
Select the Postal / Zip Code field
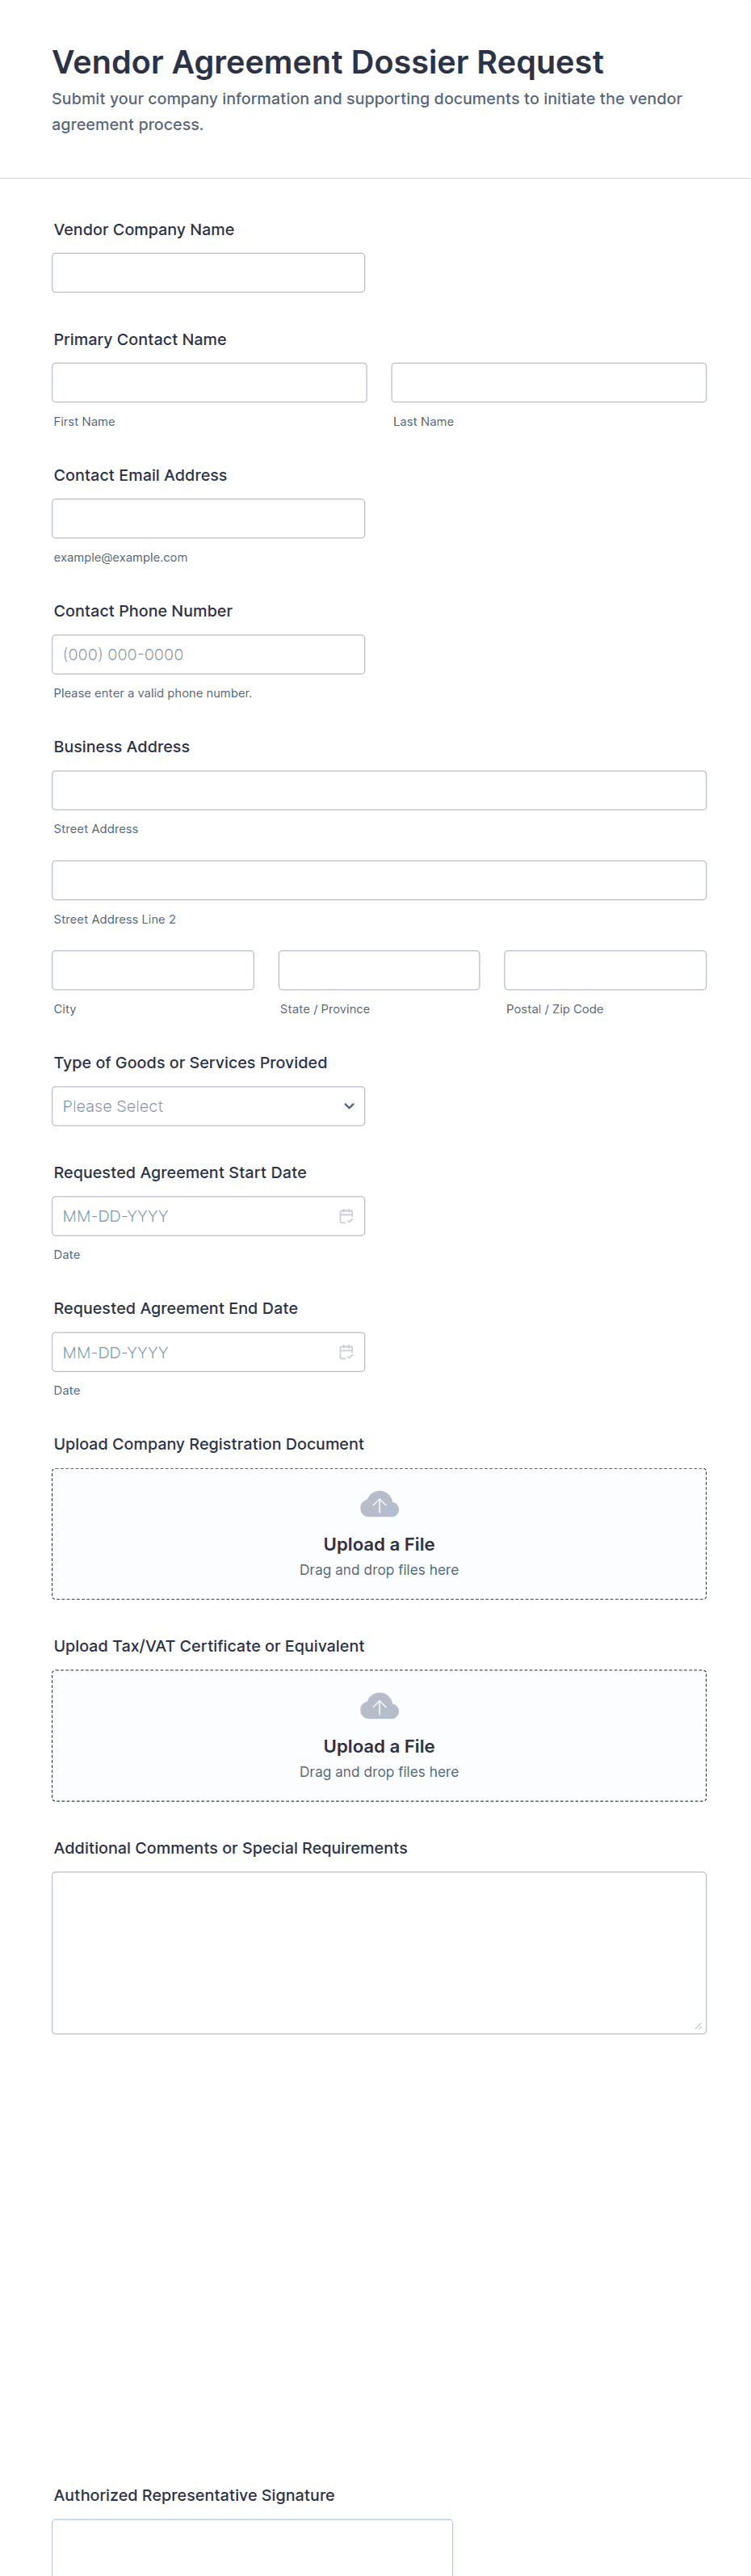coord(605,970)
